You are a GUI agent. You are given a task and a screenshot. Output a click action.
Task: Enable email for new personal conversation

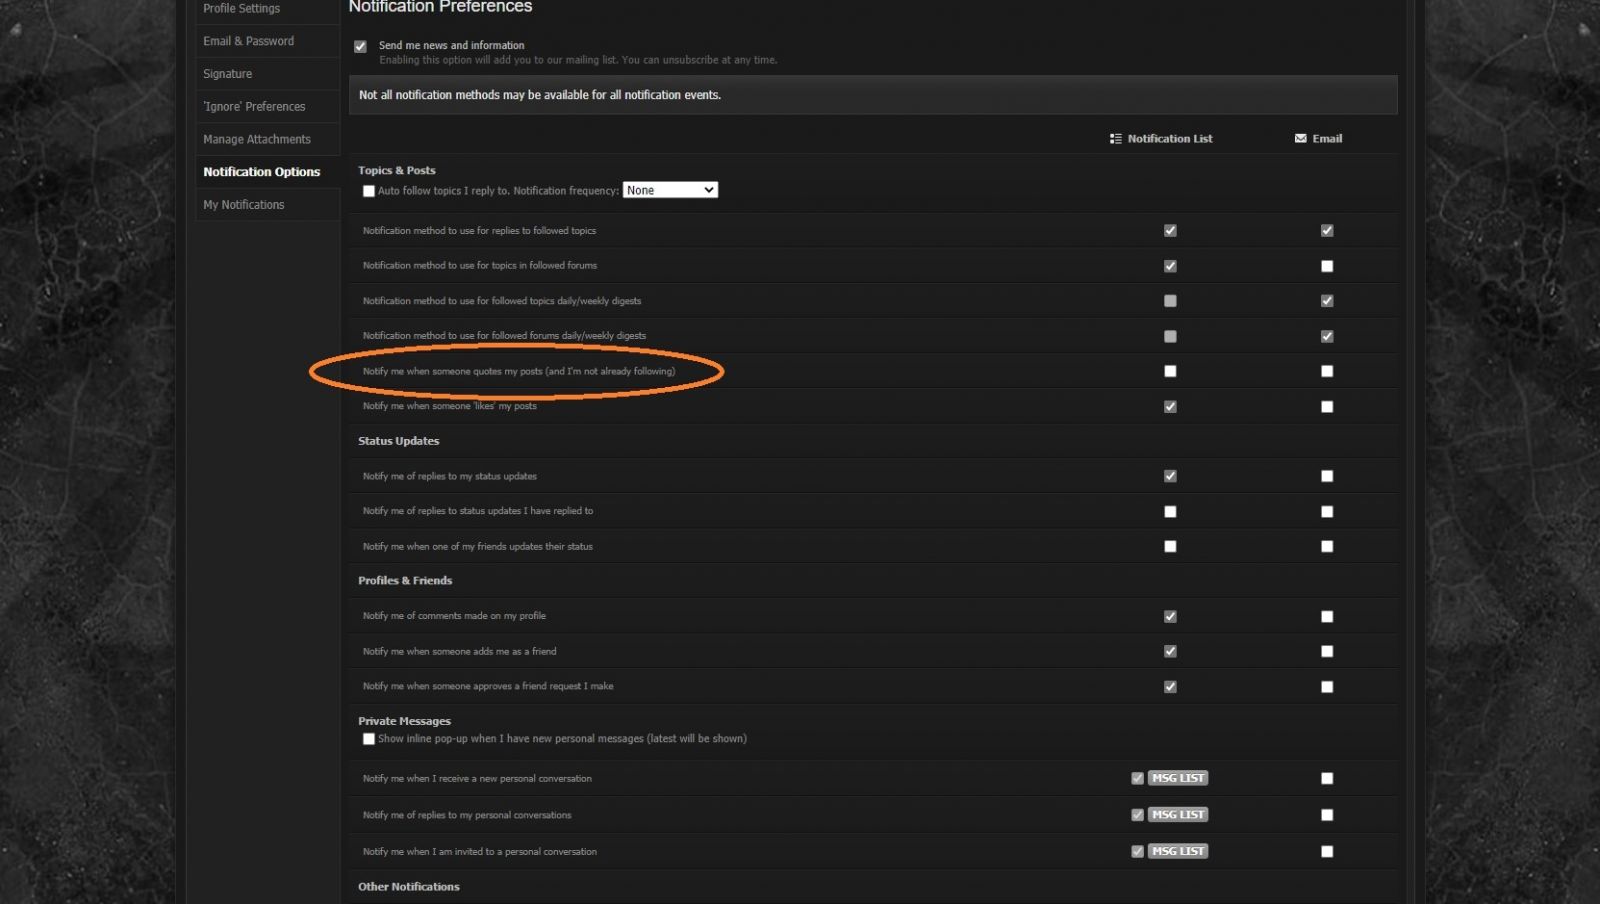[1327, 778]
